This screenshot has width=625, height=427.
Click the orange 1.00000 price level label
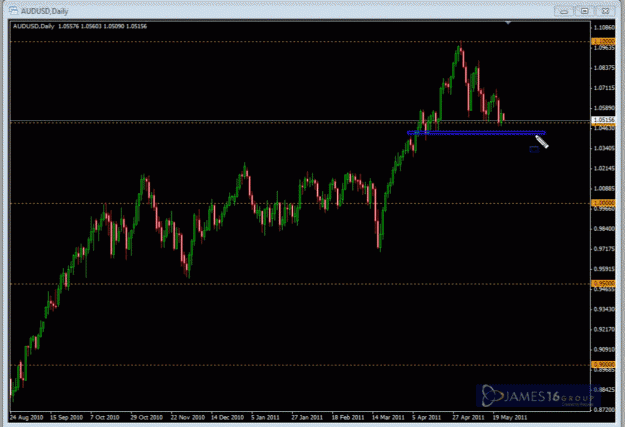coord(603,203)
